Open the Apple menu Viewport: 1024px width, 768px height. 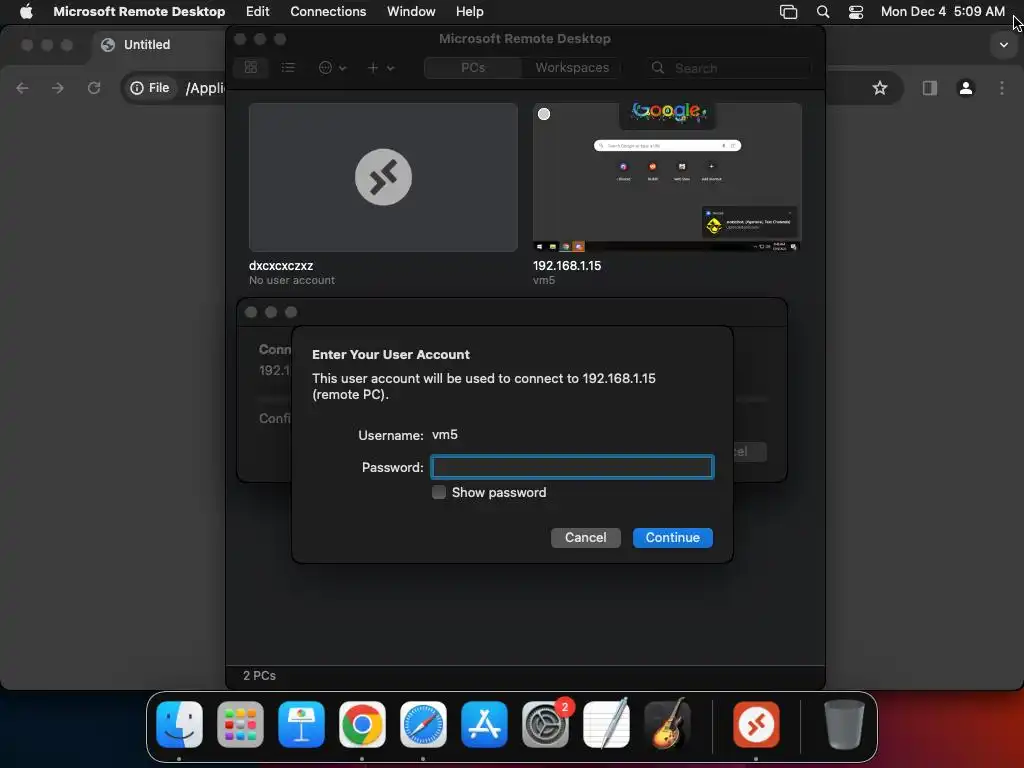pyautogui.click(x=26, y=12)
